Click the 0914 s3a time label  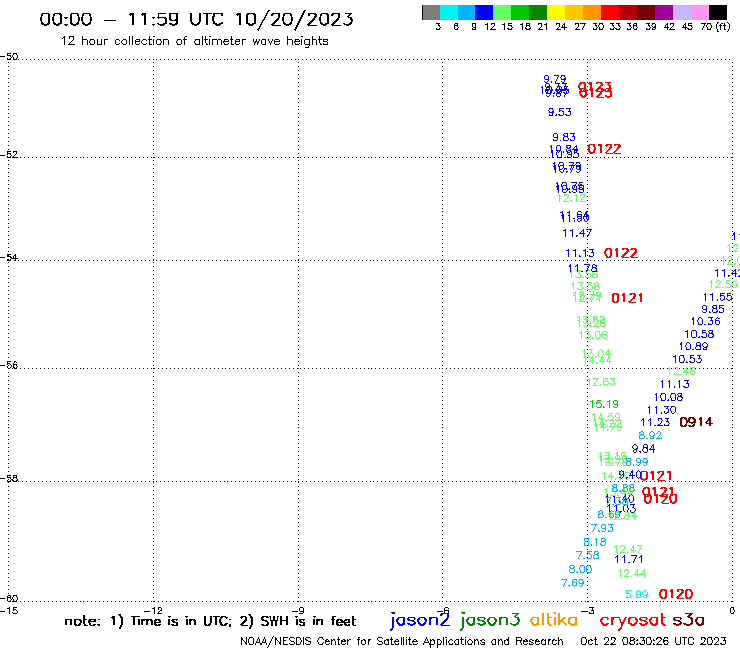click(696, 422)
